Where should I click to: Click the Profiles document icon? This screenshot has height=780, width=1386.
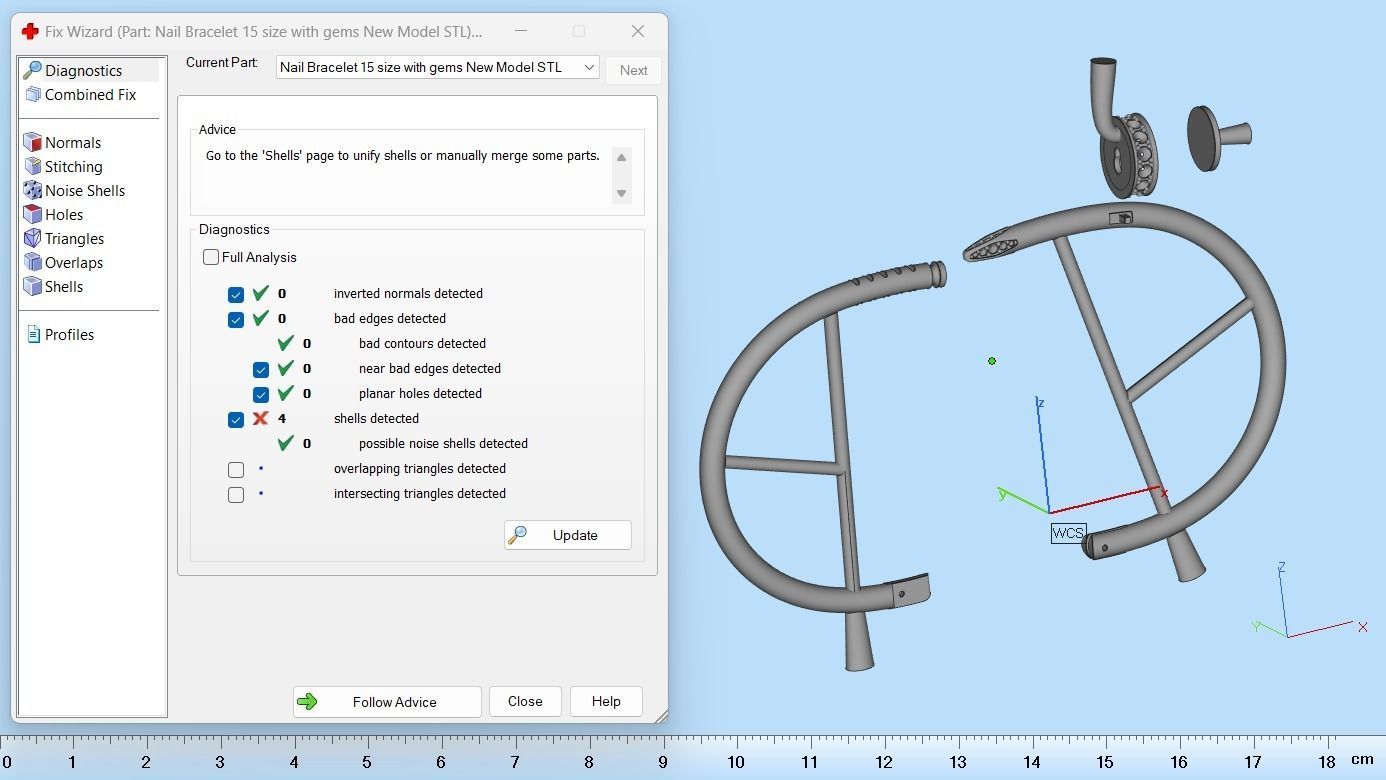tap(33, 335)
